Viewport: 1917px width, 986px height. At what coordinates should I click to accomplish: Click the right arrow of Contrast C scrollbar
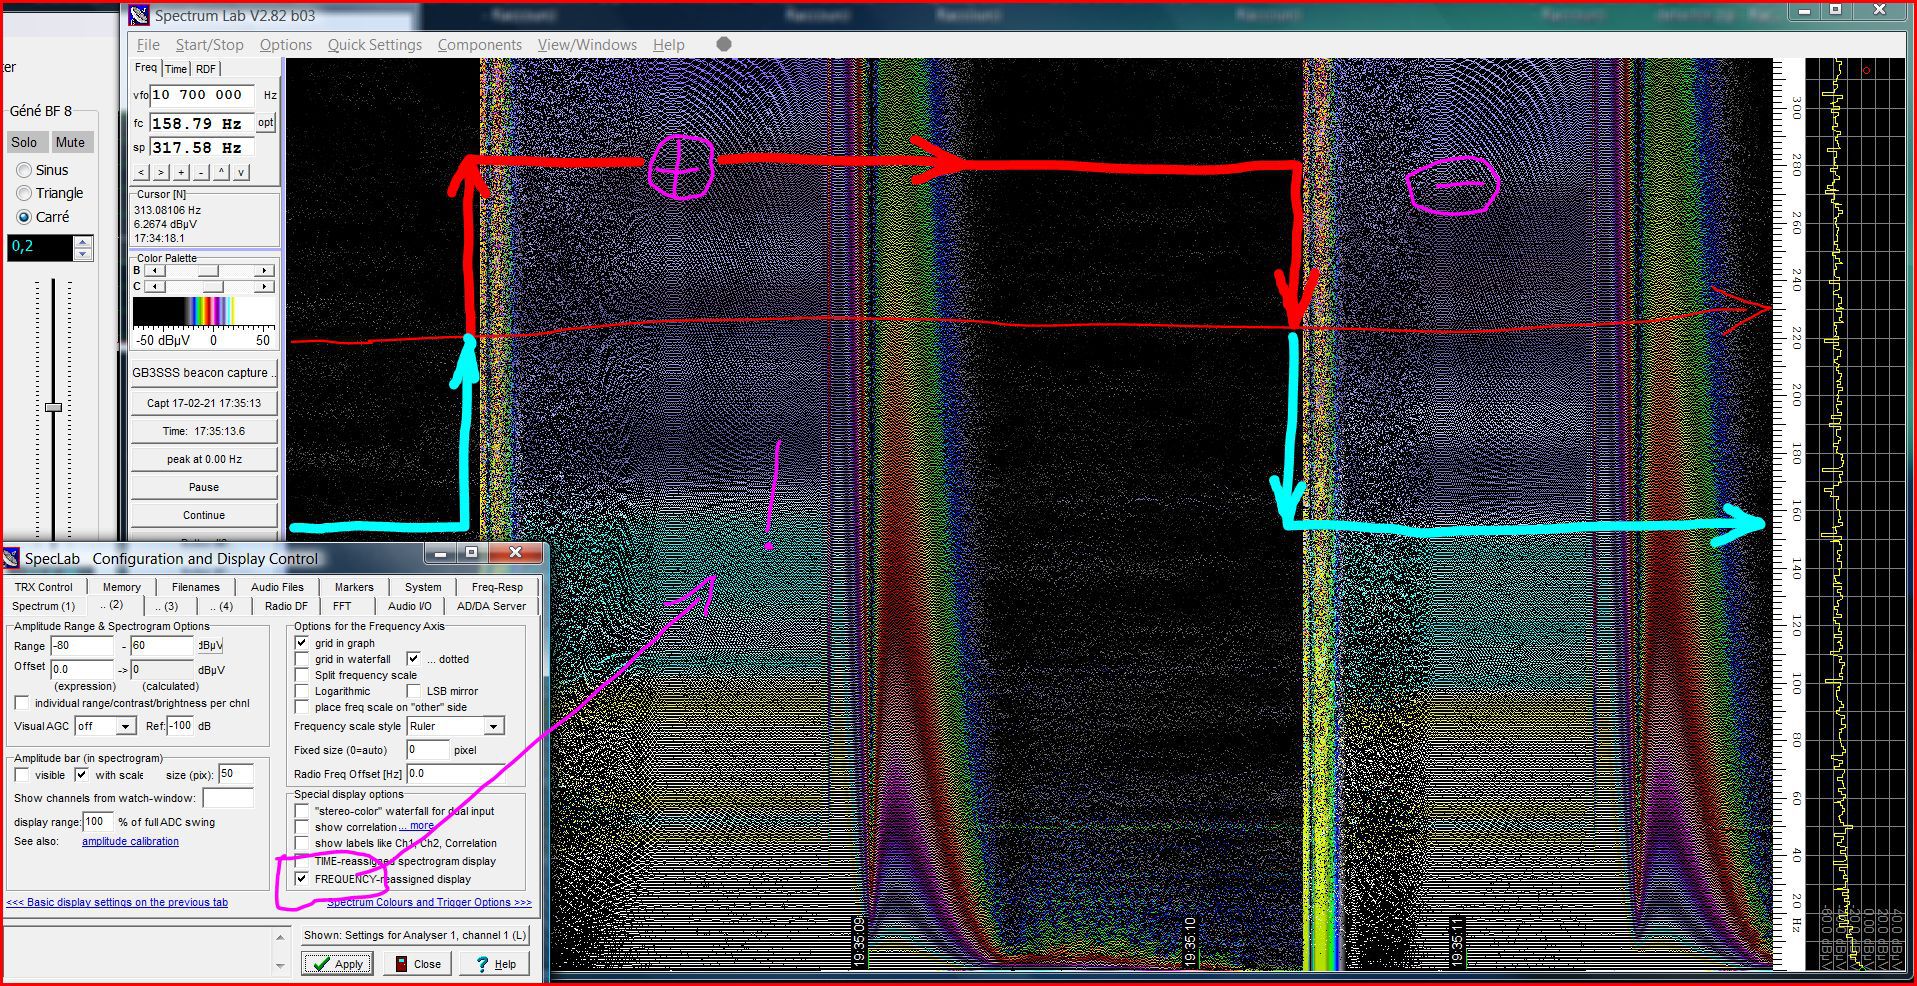[265, 287]
